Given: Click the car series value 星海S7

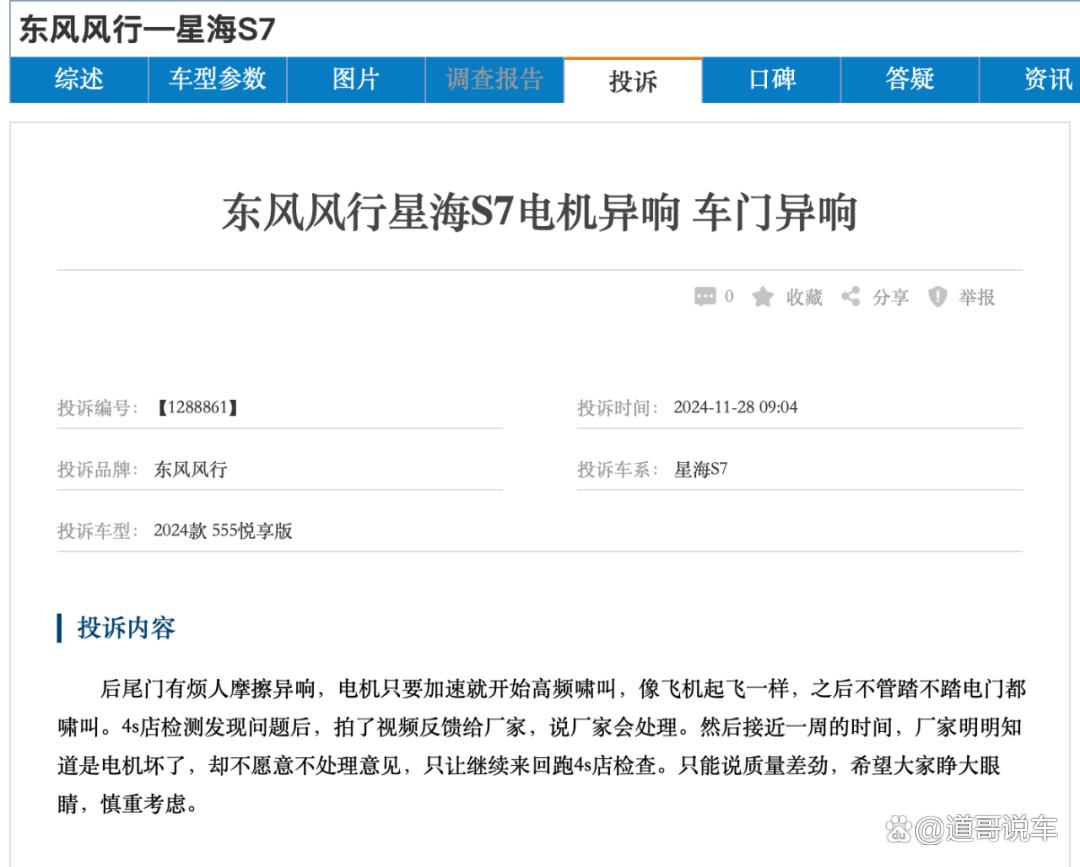Looking at the screenshot, I should (700, 470).
